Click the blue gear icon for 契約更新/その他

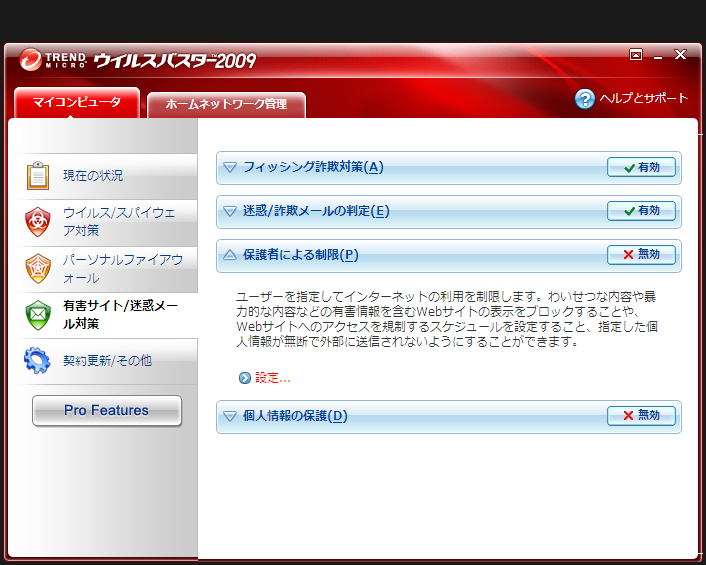coord(37,360)
